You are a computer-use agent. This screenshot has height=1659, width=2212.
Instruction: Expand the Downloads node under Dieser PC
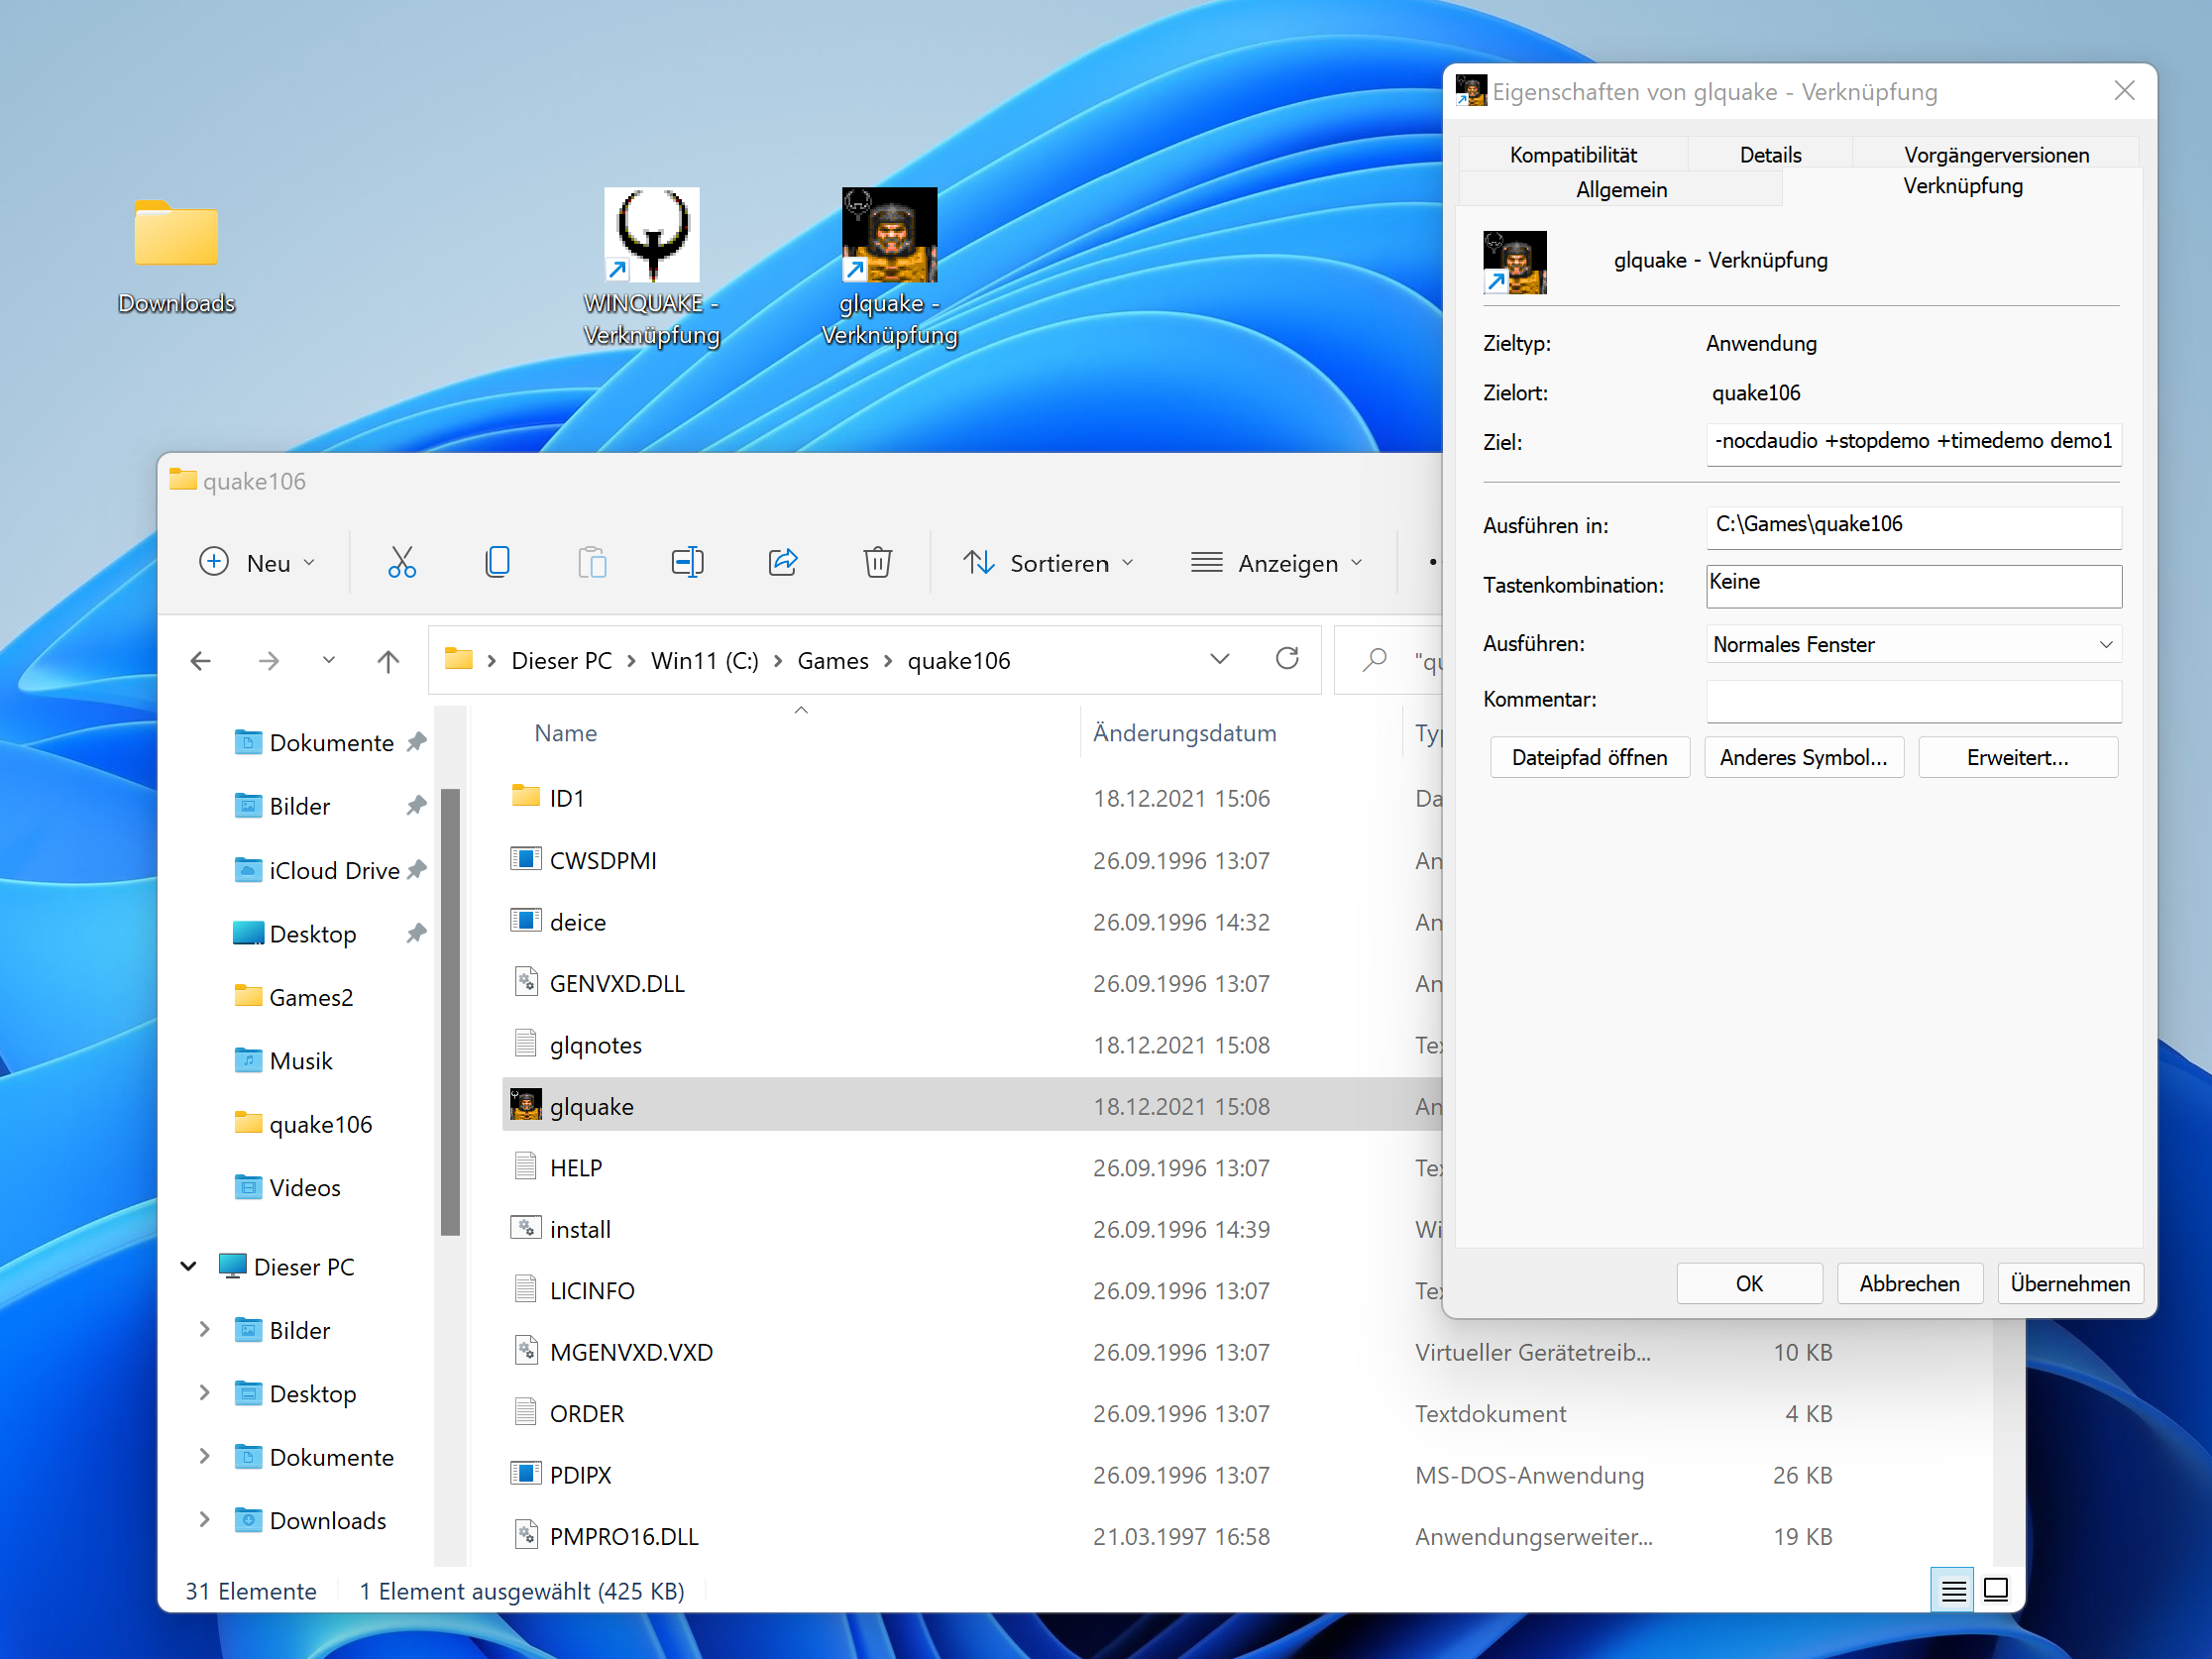coord(204,1520)
